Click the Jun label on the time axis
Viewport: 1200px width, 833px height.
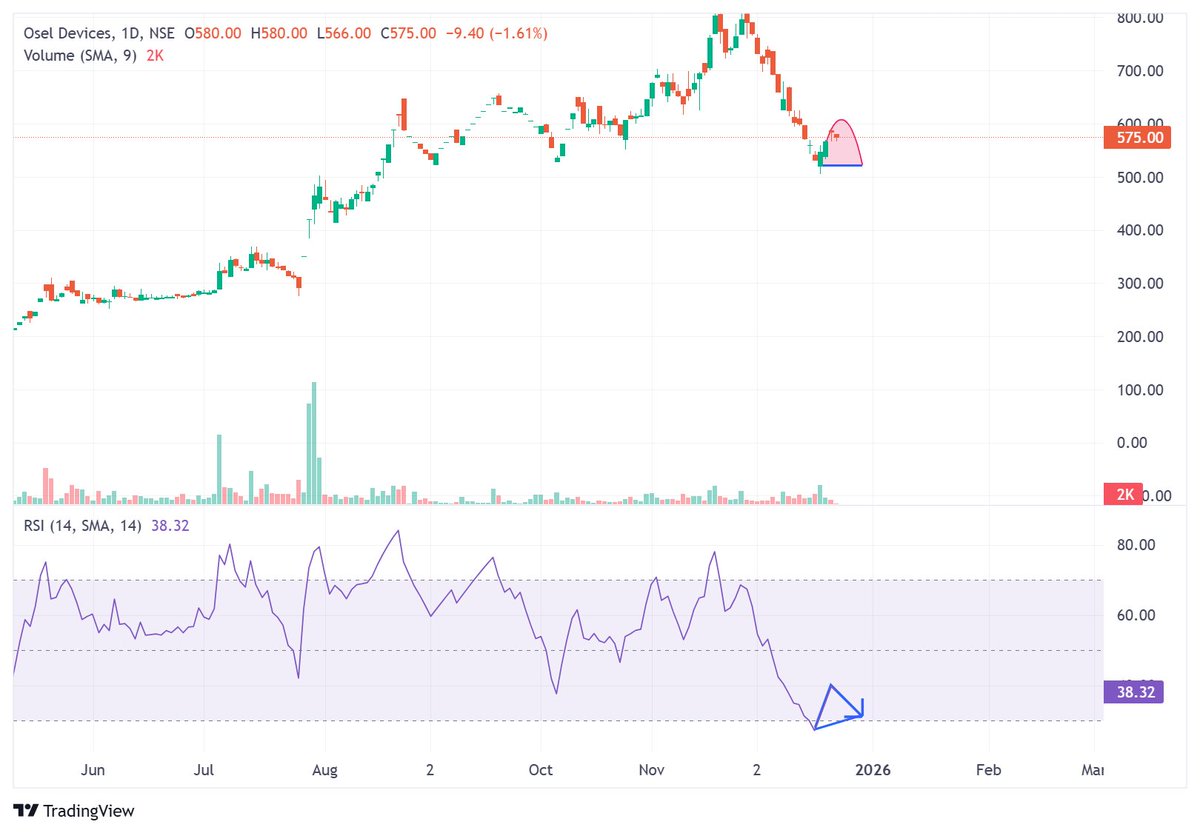click(93, 770)
